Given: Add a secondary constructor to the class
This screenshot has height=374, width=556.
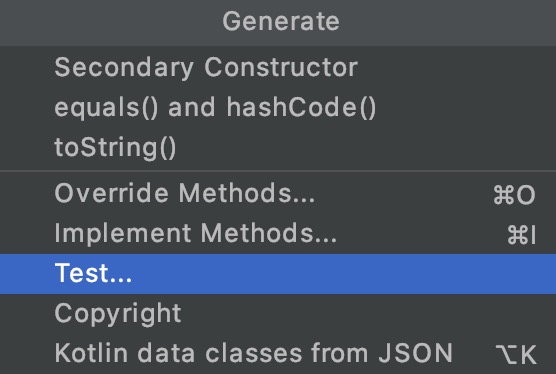Looking at the screenshot, I should point(278,67).
